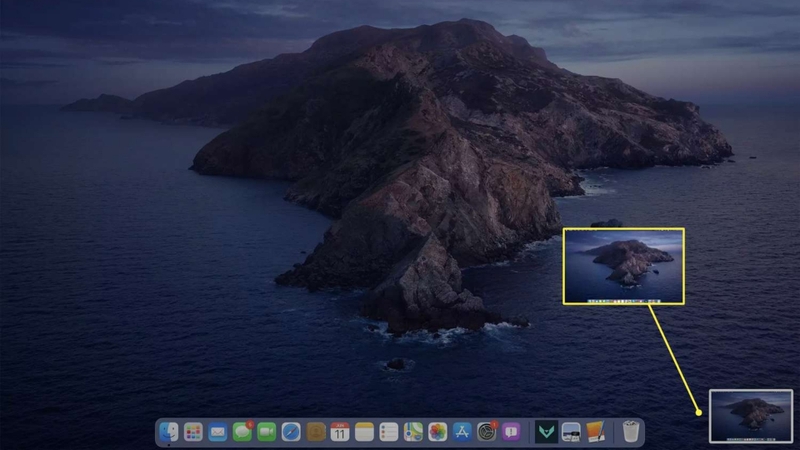Open Messages with the unread badge
This screenshot has height=450, width=800.
coord(242,432)
